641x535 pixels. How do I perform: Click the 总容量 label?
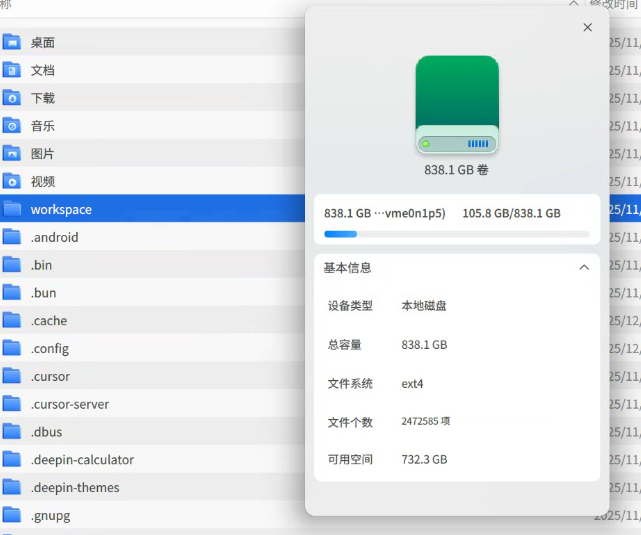point(345,345)
